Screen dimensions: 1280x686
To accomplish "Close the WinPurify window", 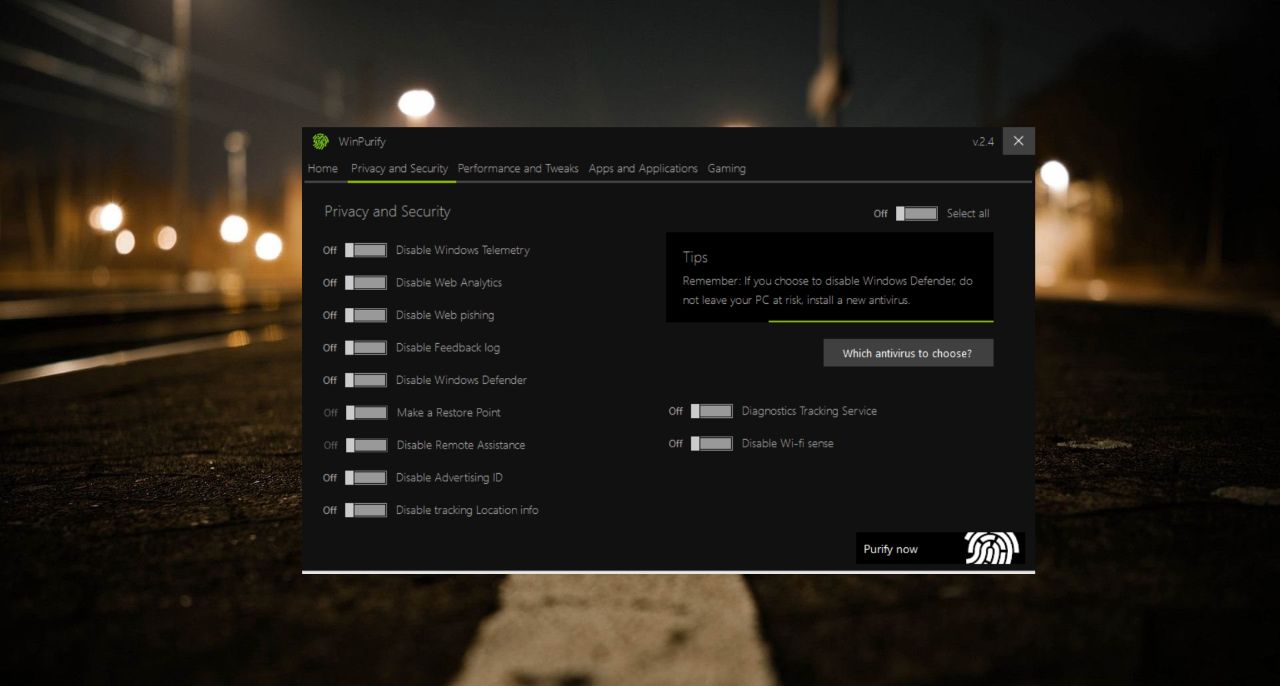I will click(x=1018, y=141).
